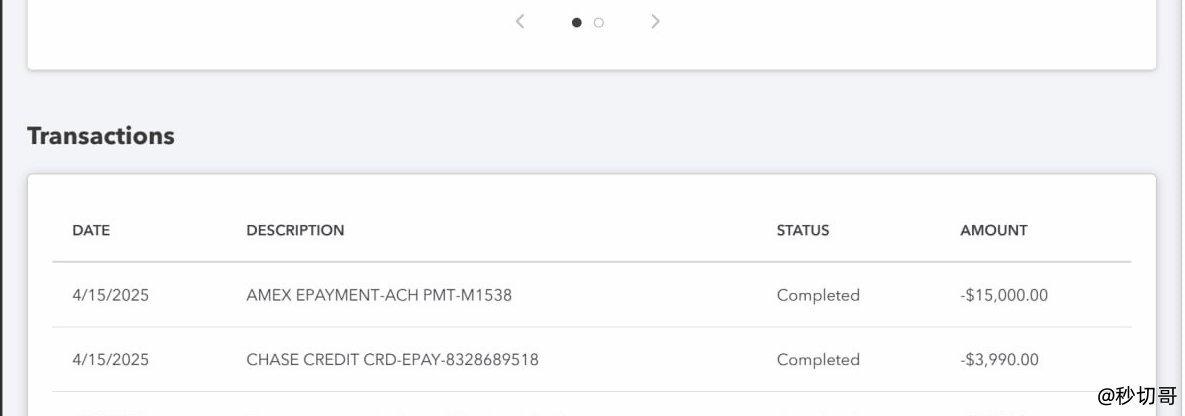This screenshot has height=416, width=1185.
Task: Switch to the second hollow pagination dot
Action: 599,23
